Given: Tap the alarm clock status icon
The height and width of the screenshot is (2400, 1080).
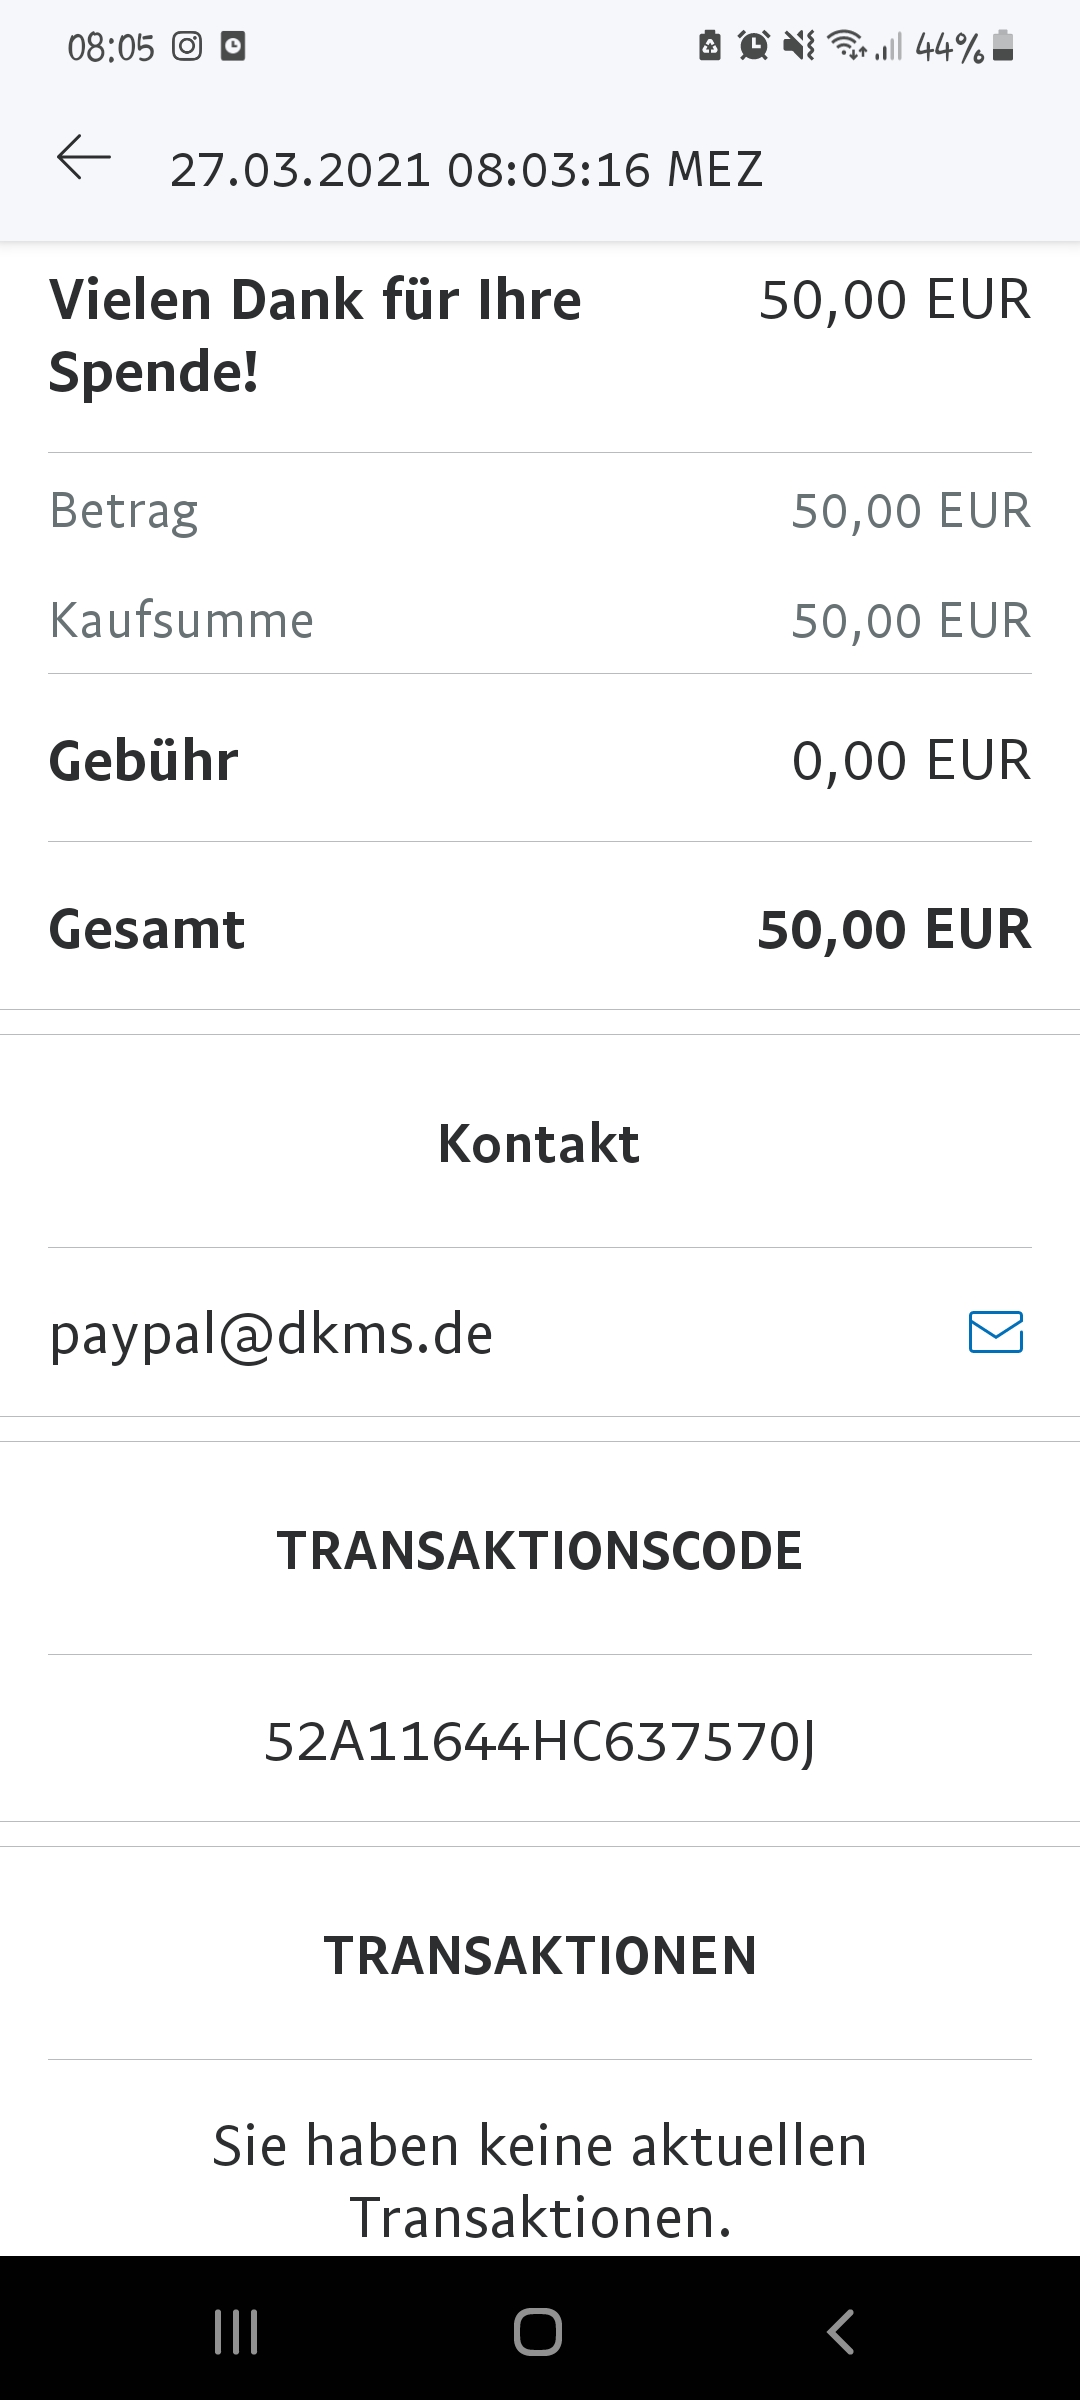Looking at the screenshot, I should pos(753,46).
